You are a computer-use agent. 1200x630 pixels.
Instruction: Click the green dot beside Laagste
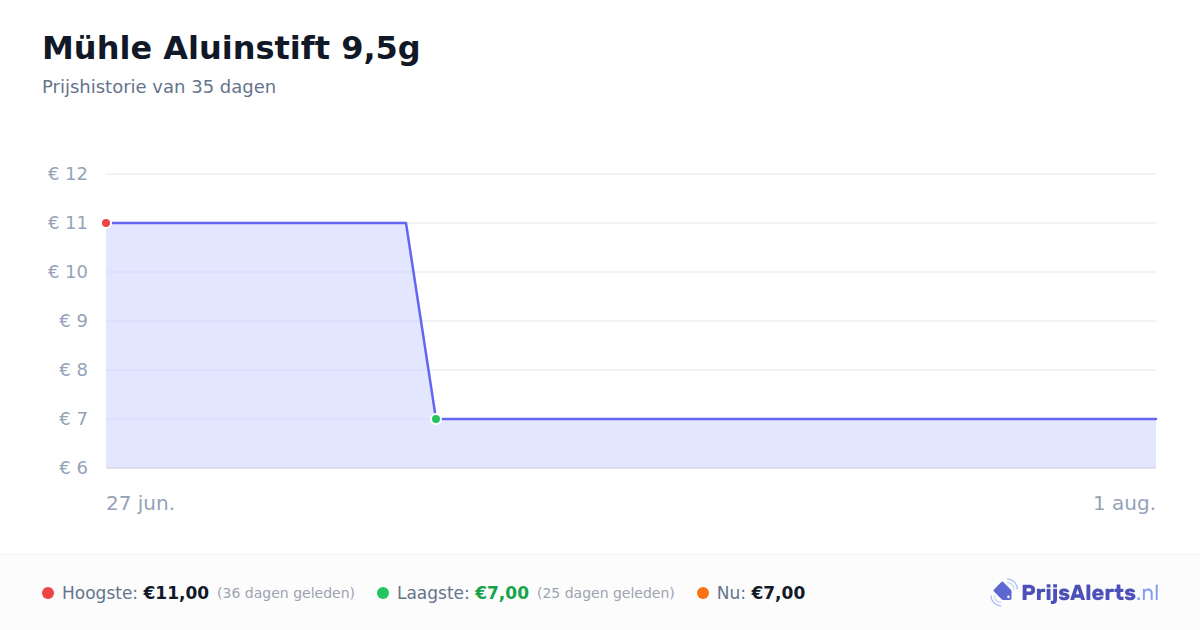383,593
